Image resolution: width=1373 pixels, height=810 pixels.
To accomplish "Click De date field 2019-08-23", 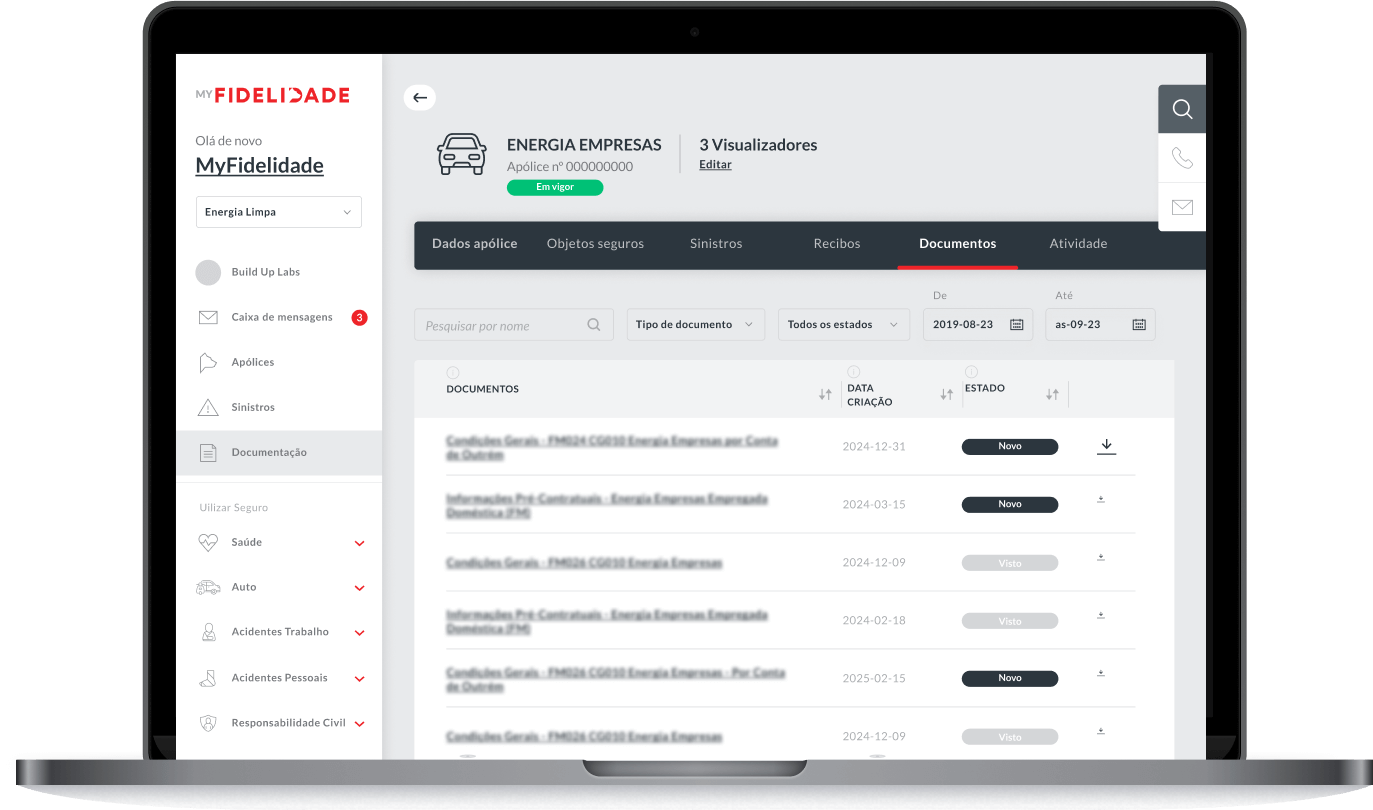I will pyautogui.click(x=978, y=324).
